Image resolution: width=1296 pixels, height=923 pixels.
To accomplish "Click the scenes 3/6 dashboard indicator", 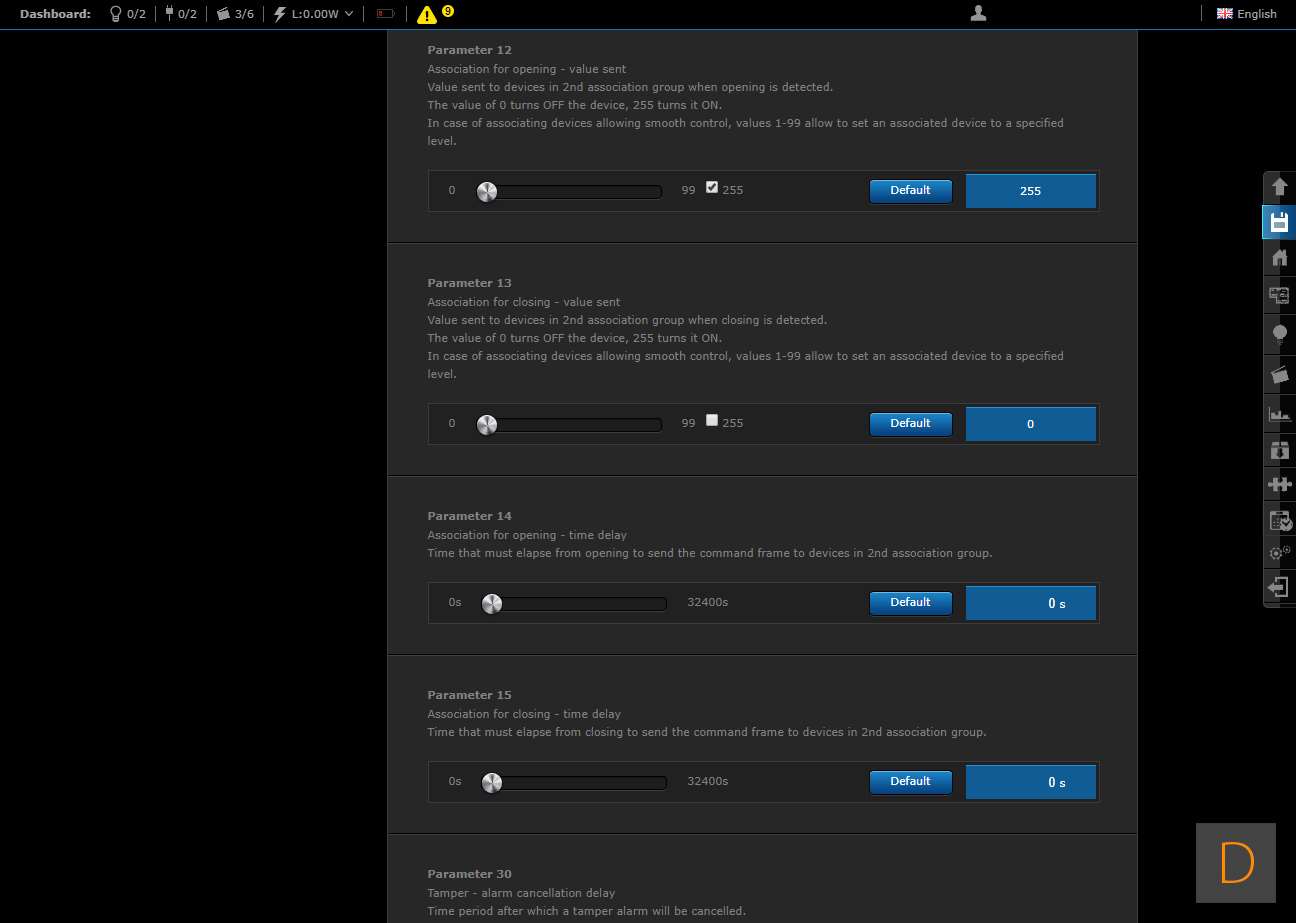I will (236, 14).
